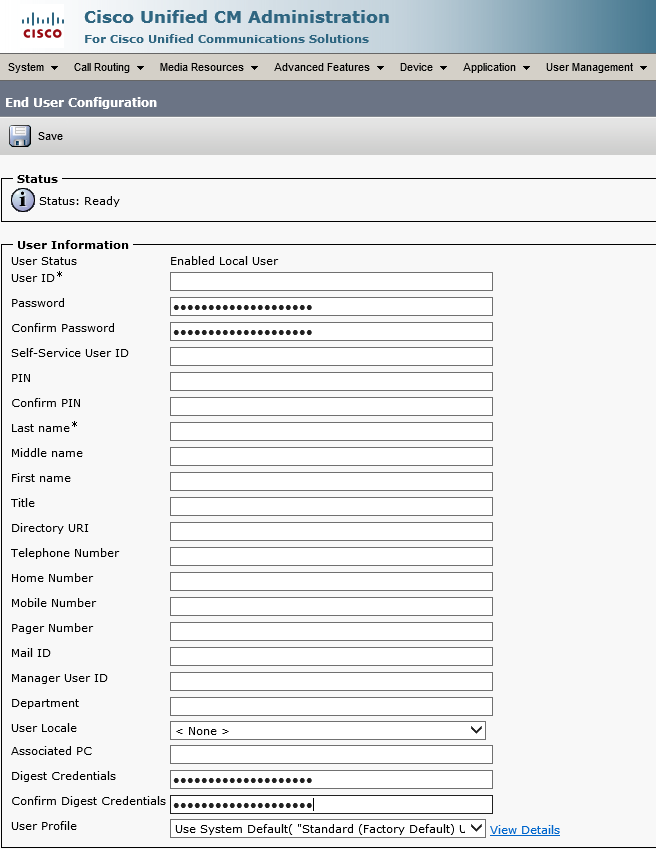Click the Confirm Digest Credentials field
This screenshot has width=656, height=849.
[x=331, y=804]
